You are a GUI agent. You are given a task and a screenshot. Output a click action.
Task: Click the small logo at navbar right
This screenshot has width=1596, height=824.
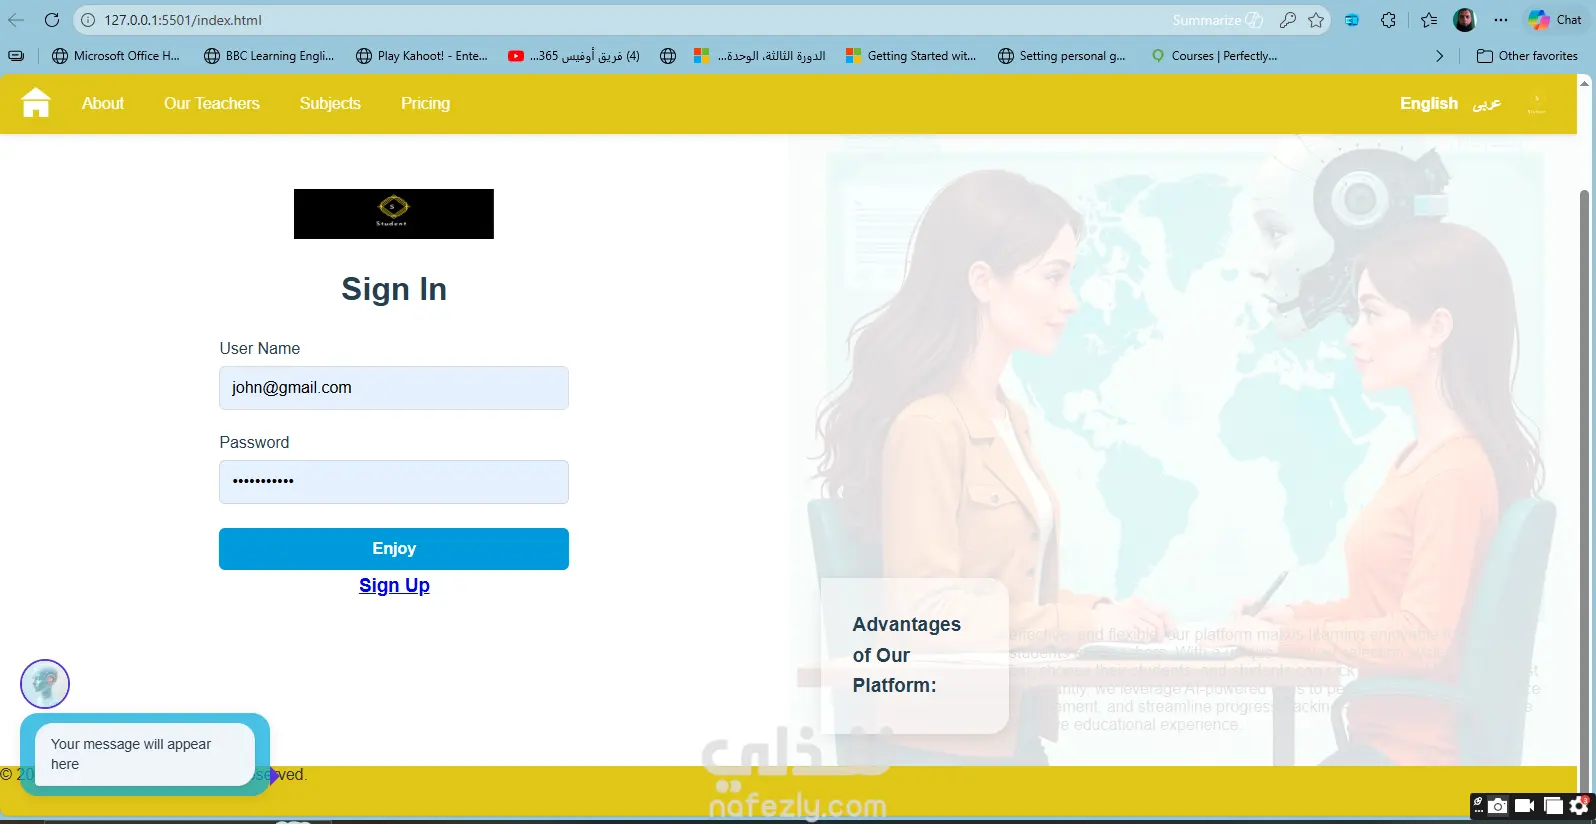pyautogui.click(x=1537, y=103)
